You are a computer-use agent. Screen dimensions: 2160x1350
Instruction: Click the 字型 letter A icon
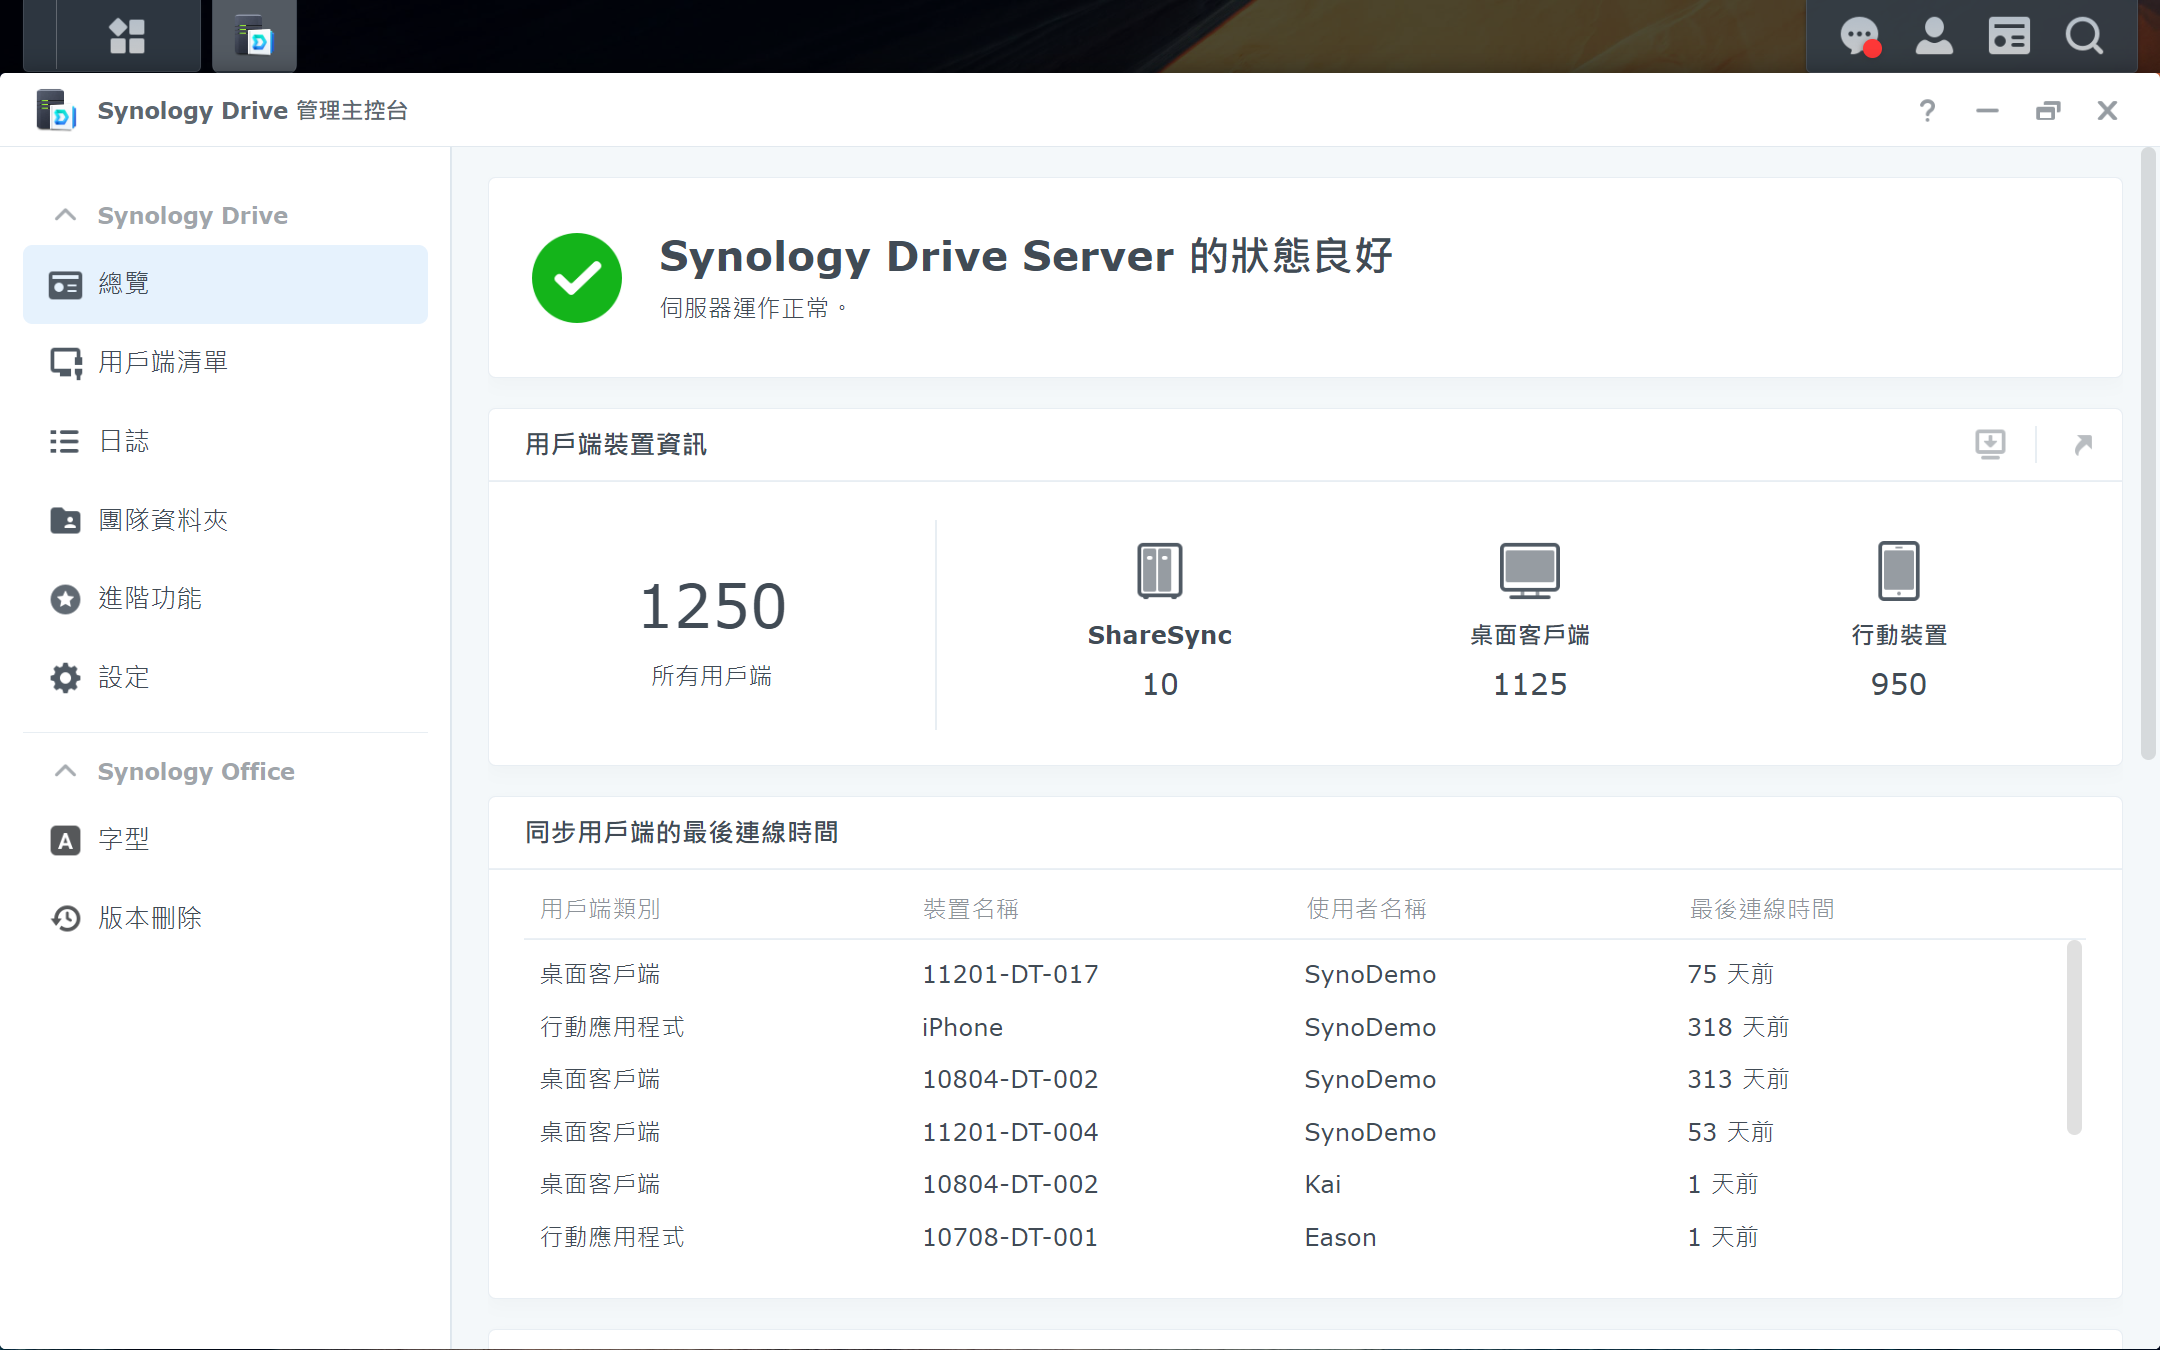(65, 840)
